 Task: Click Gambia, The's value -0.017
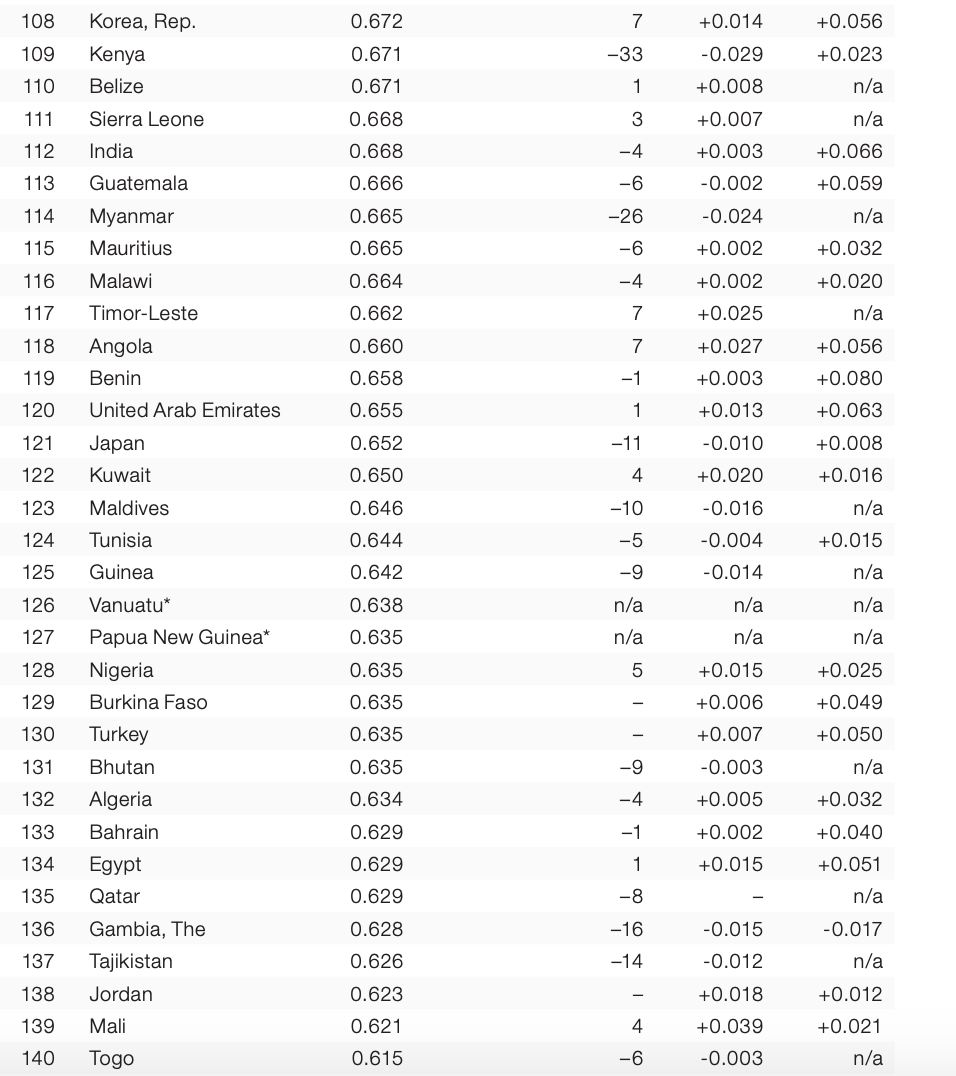(852, 929)
